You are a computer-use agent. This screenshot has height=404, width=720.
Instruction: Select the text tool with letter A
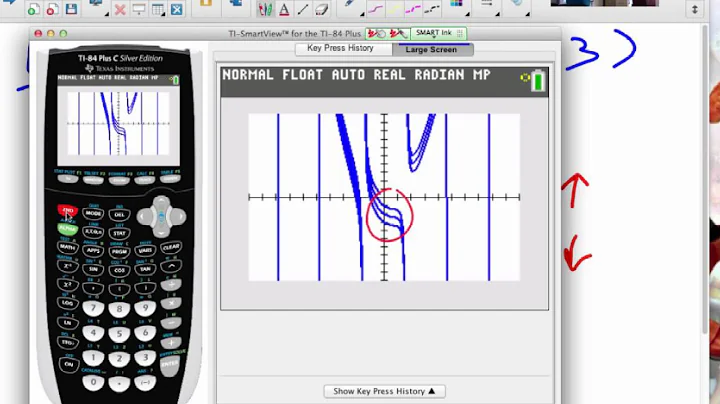click(x=284, y=9)
